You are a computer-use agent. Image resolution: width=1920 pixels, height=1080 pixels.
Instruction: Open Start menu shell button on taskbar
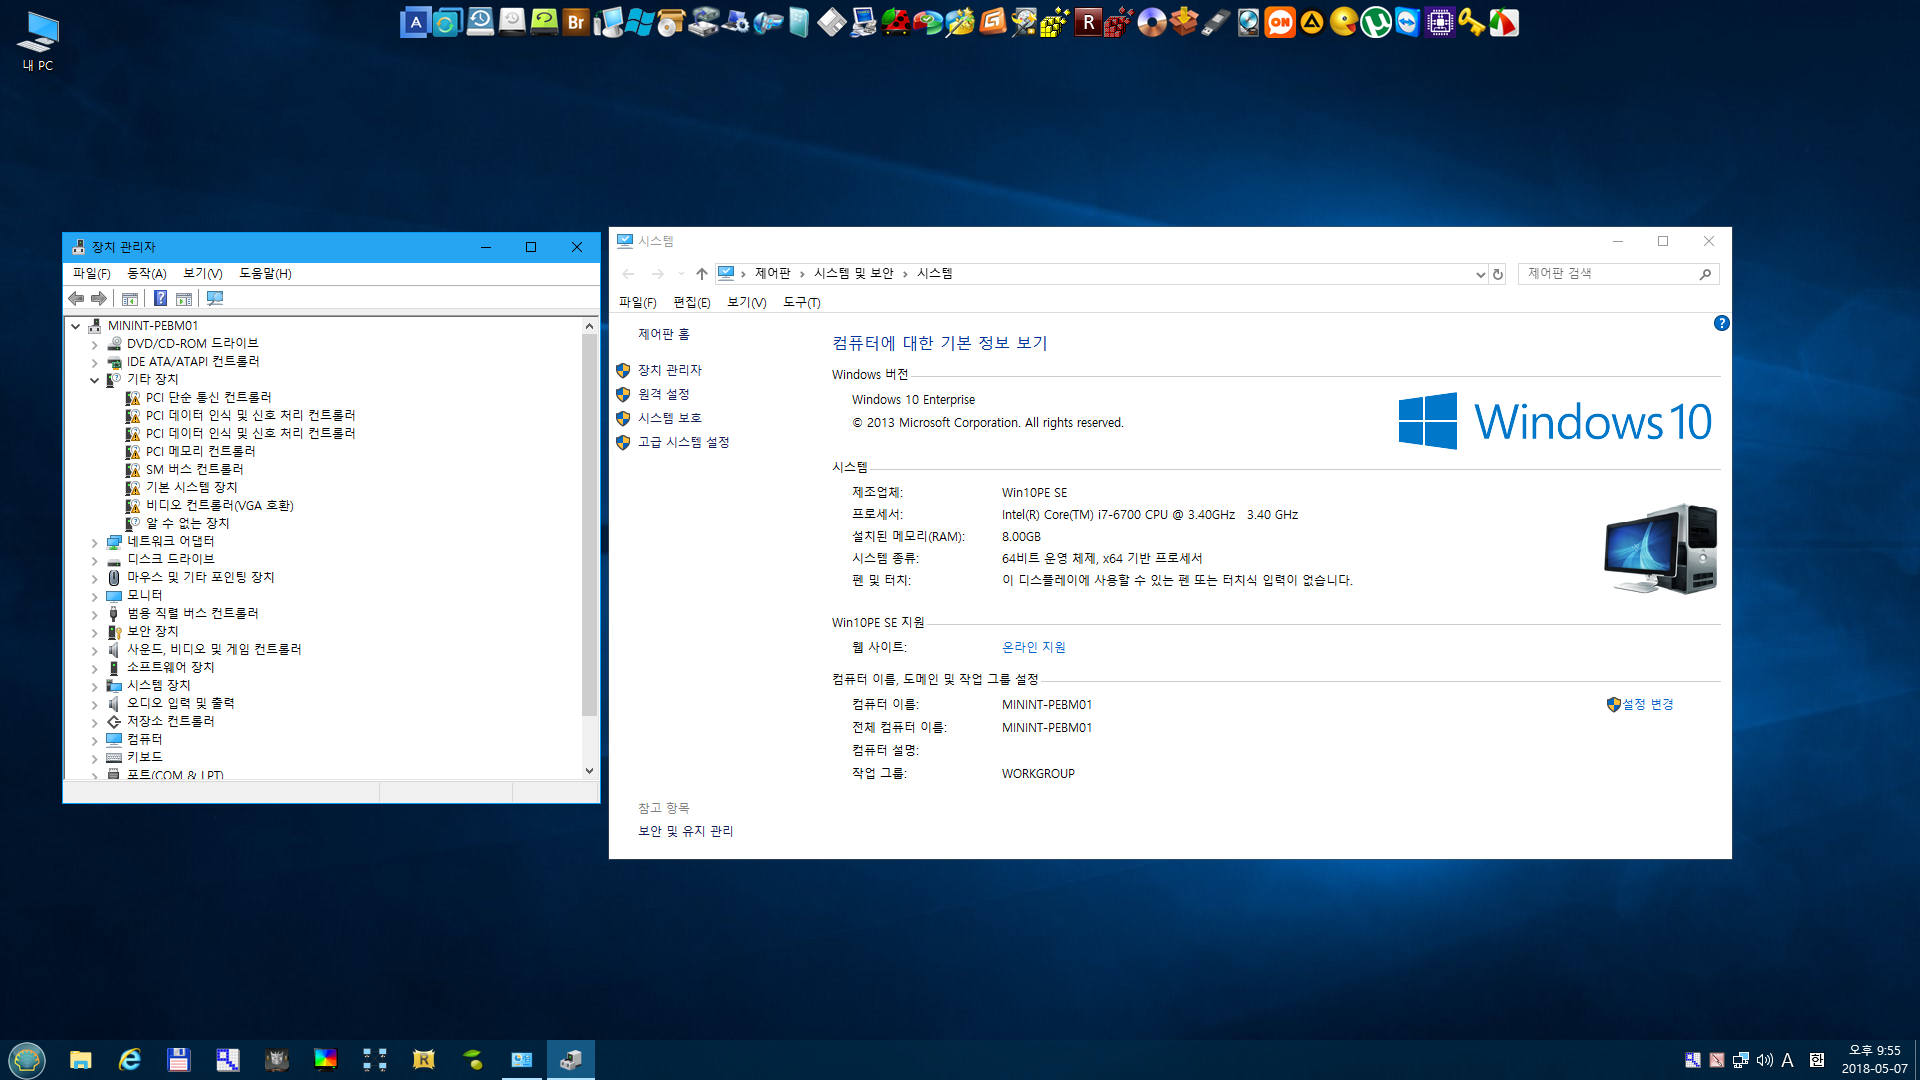point(27,1060)
